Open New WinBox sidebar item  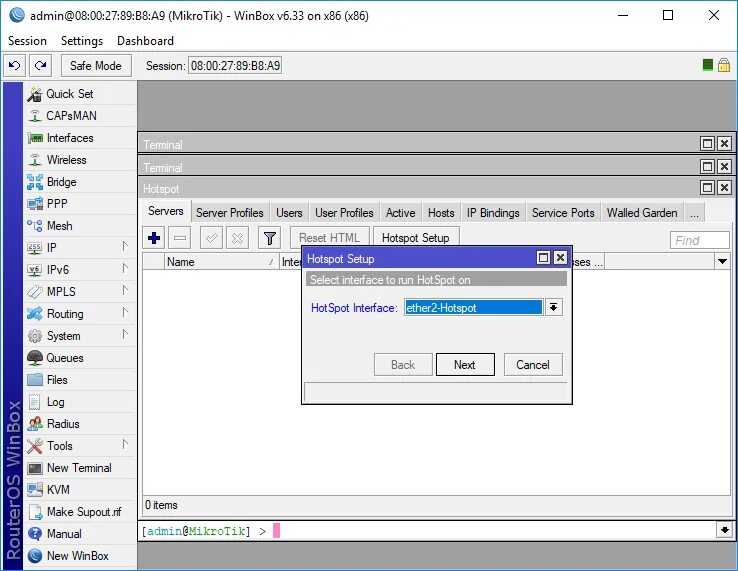pos(80,556)
